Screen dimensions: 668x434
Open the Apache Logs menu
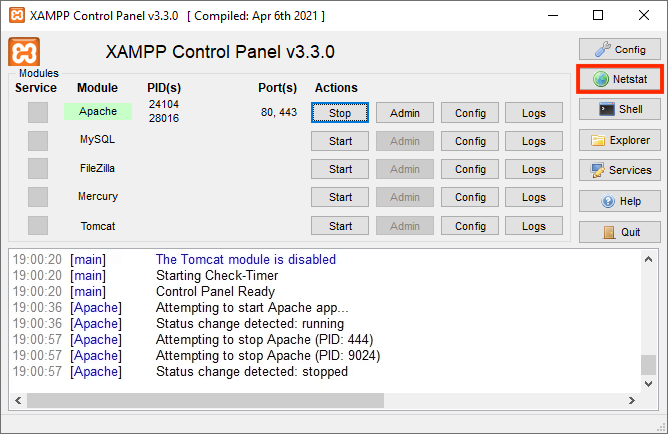(534, 113)
